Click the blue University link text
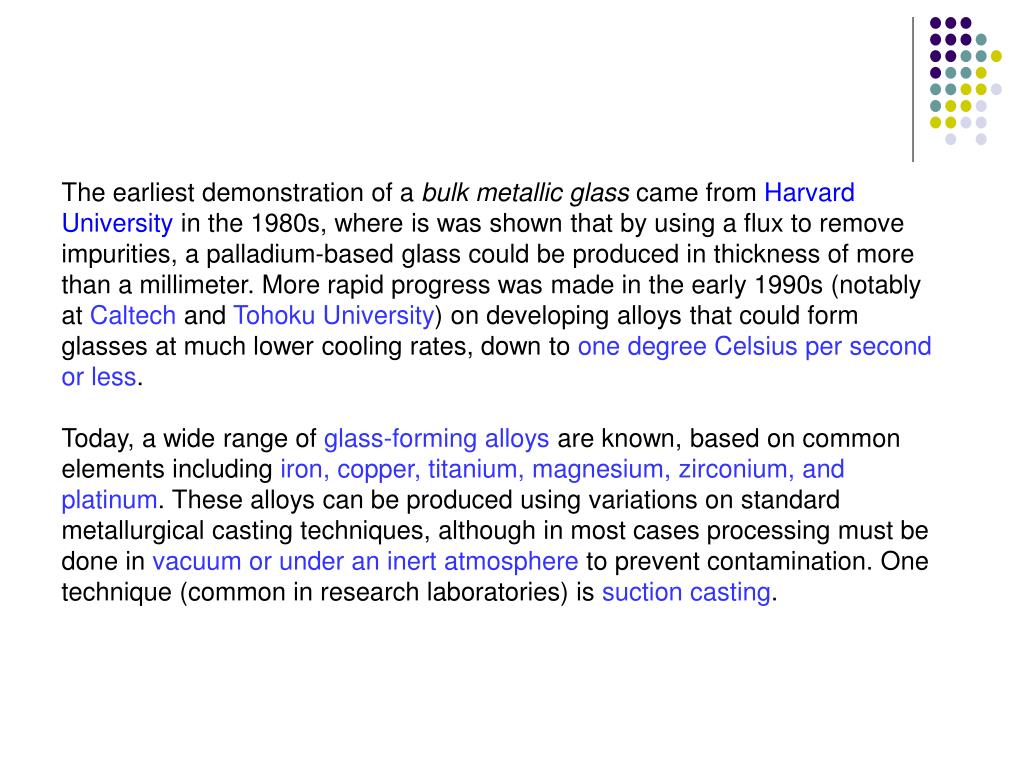1024x768 pixels. point(118,223)
